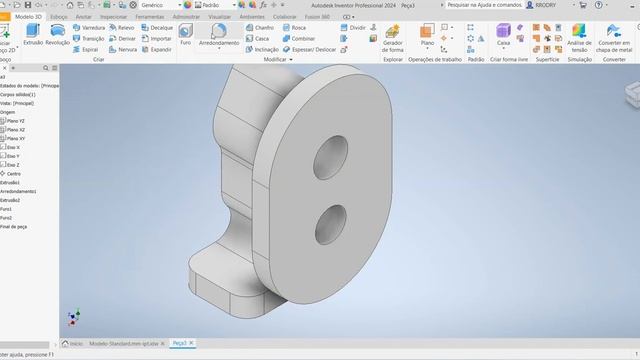Save the document with the floppy disk icon
This screenshot has height=360, width=640.
[x=28, y=5]
